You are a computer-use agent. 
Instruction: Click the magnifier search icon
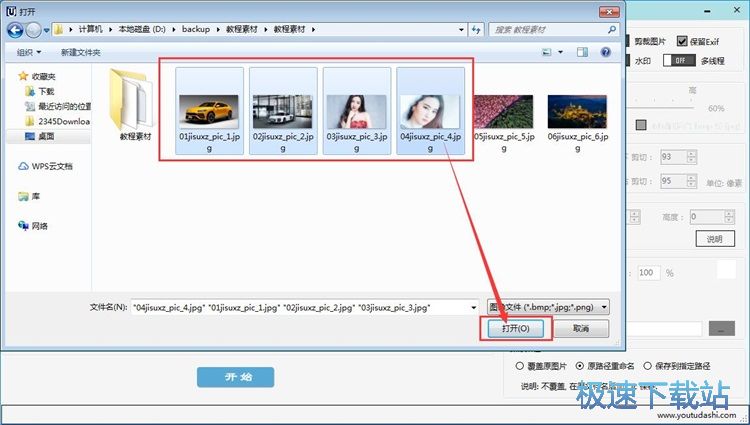coord(612,30)
